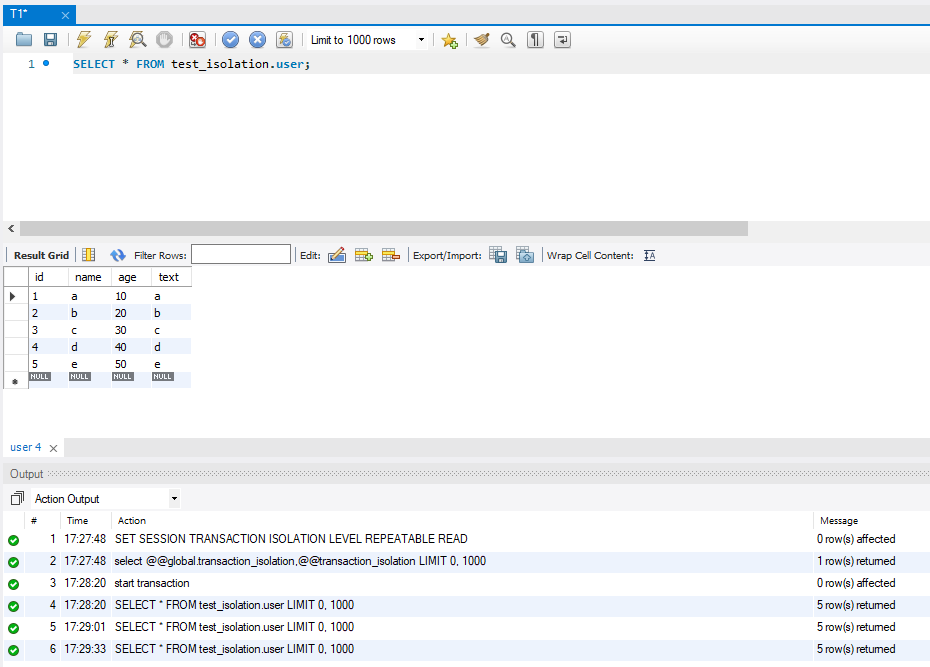This screenshot has height=667, width=930.
Task: Click the '1 row(s) returned' message
Action: [x=856, y=561]
